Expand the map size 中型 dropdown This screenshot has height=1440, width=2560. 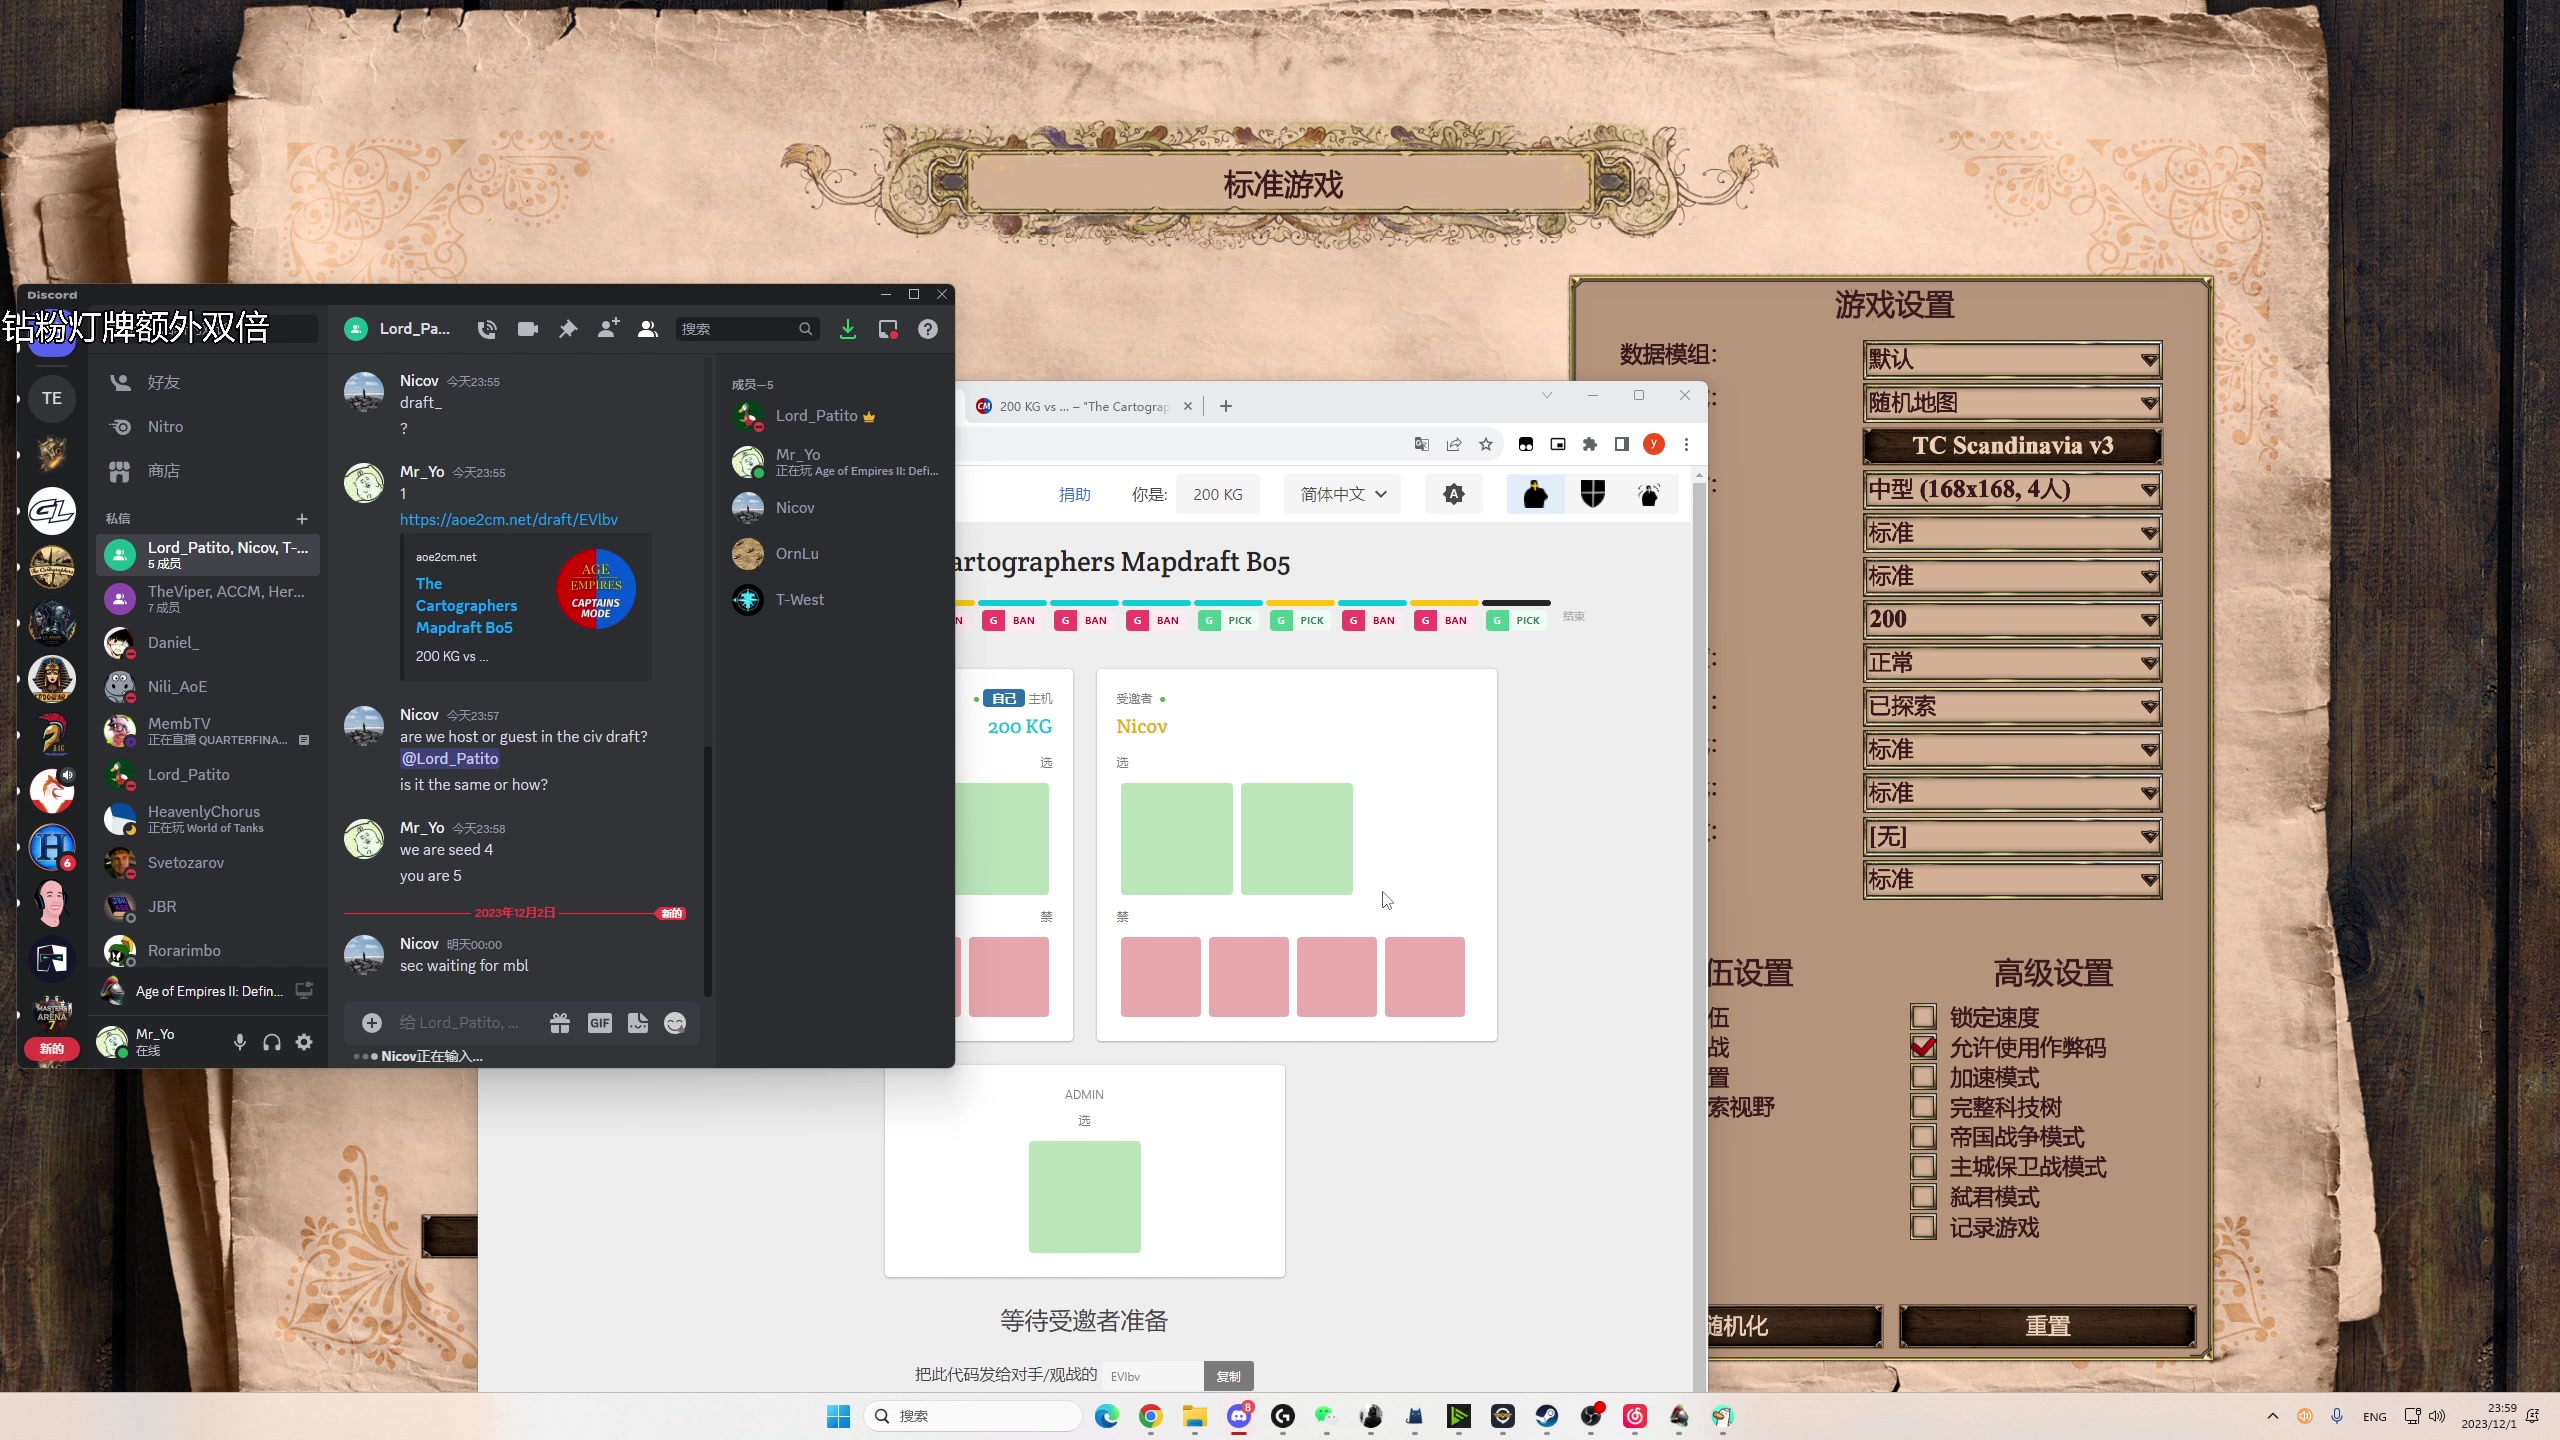point(2012,490)
